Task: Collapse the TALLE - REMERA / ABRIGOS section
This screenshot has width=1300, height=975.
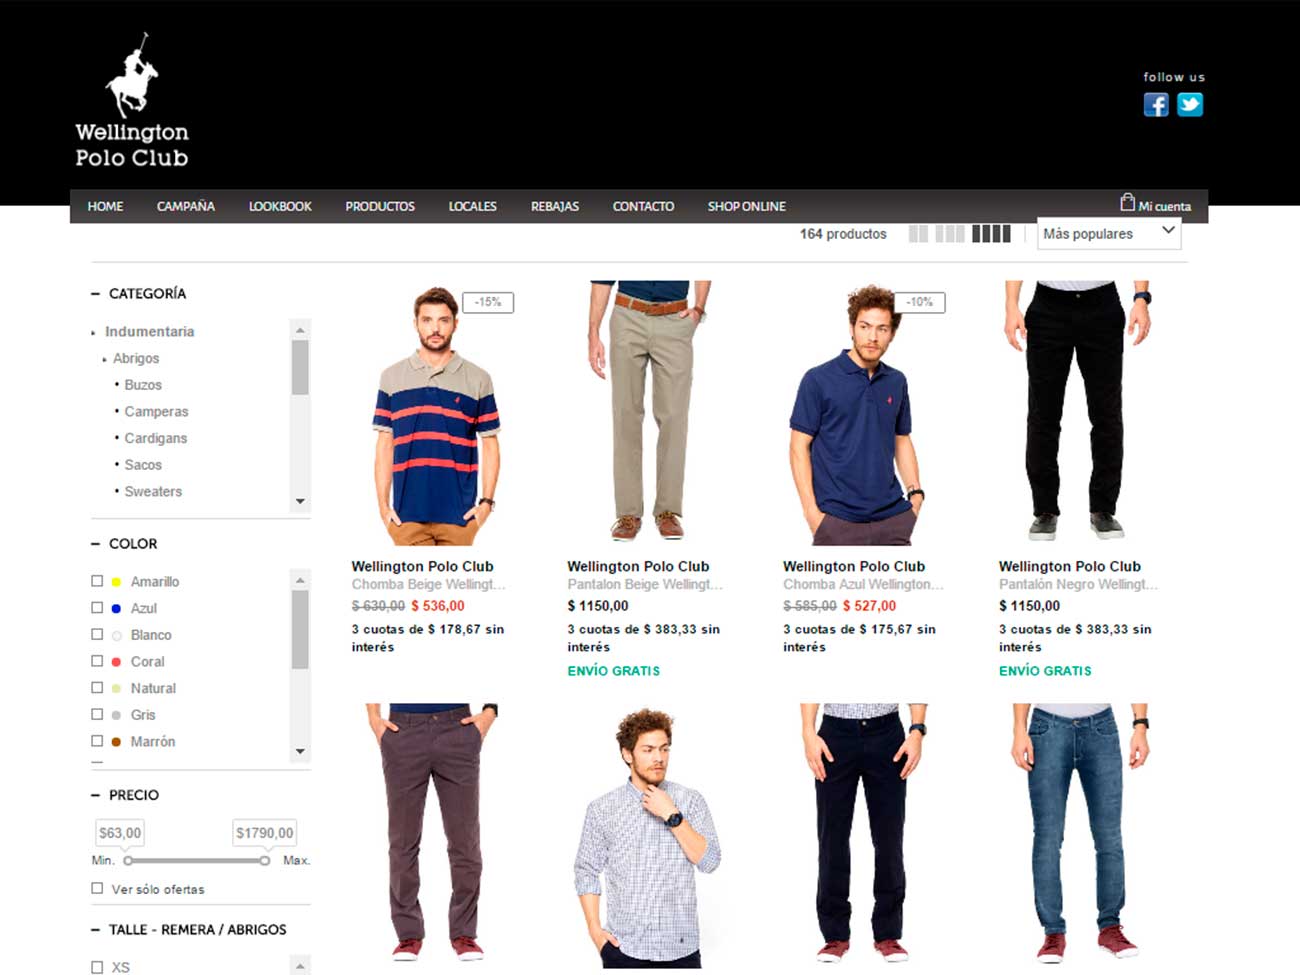Action: (x=96, y=930)
